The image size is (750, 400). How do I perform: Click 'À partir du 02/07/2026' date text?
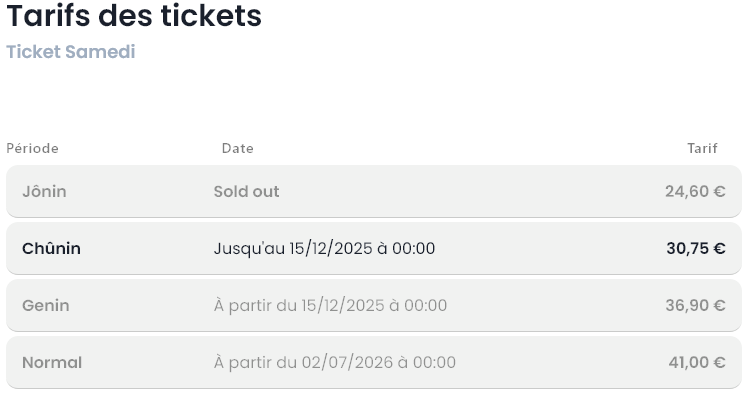(334, 362)
